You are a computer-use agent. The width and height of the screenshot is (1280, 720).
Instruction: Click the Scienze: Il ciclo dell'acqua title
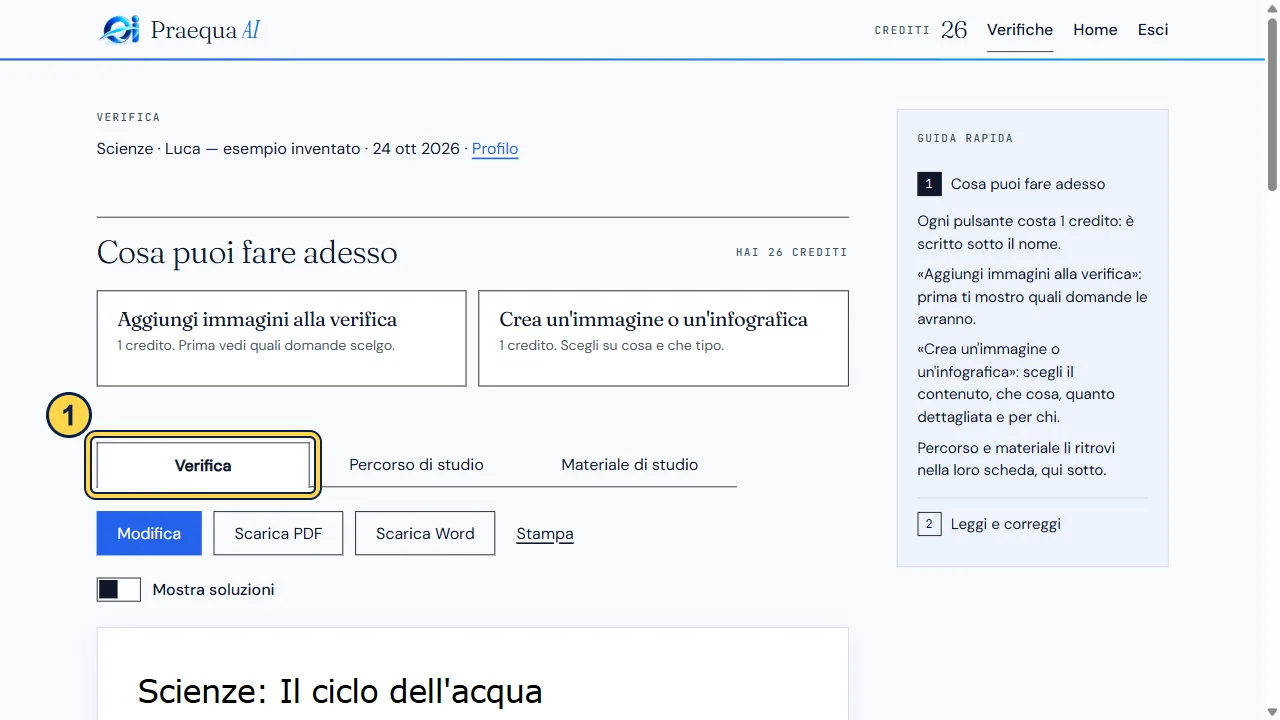340,691
